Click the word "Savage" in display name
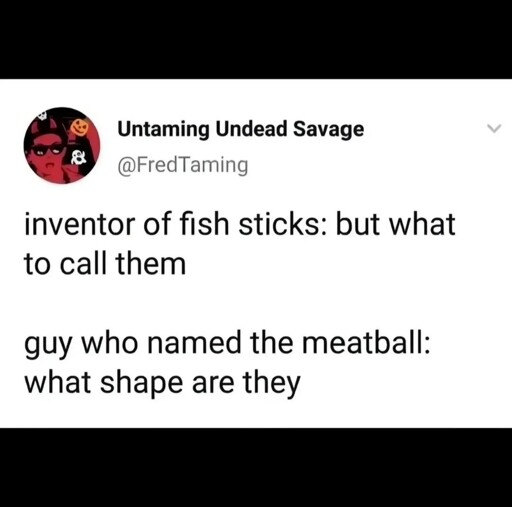This screenshot has height=507, width=512. [x=328, y=130]
